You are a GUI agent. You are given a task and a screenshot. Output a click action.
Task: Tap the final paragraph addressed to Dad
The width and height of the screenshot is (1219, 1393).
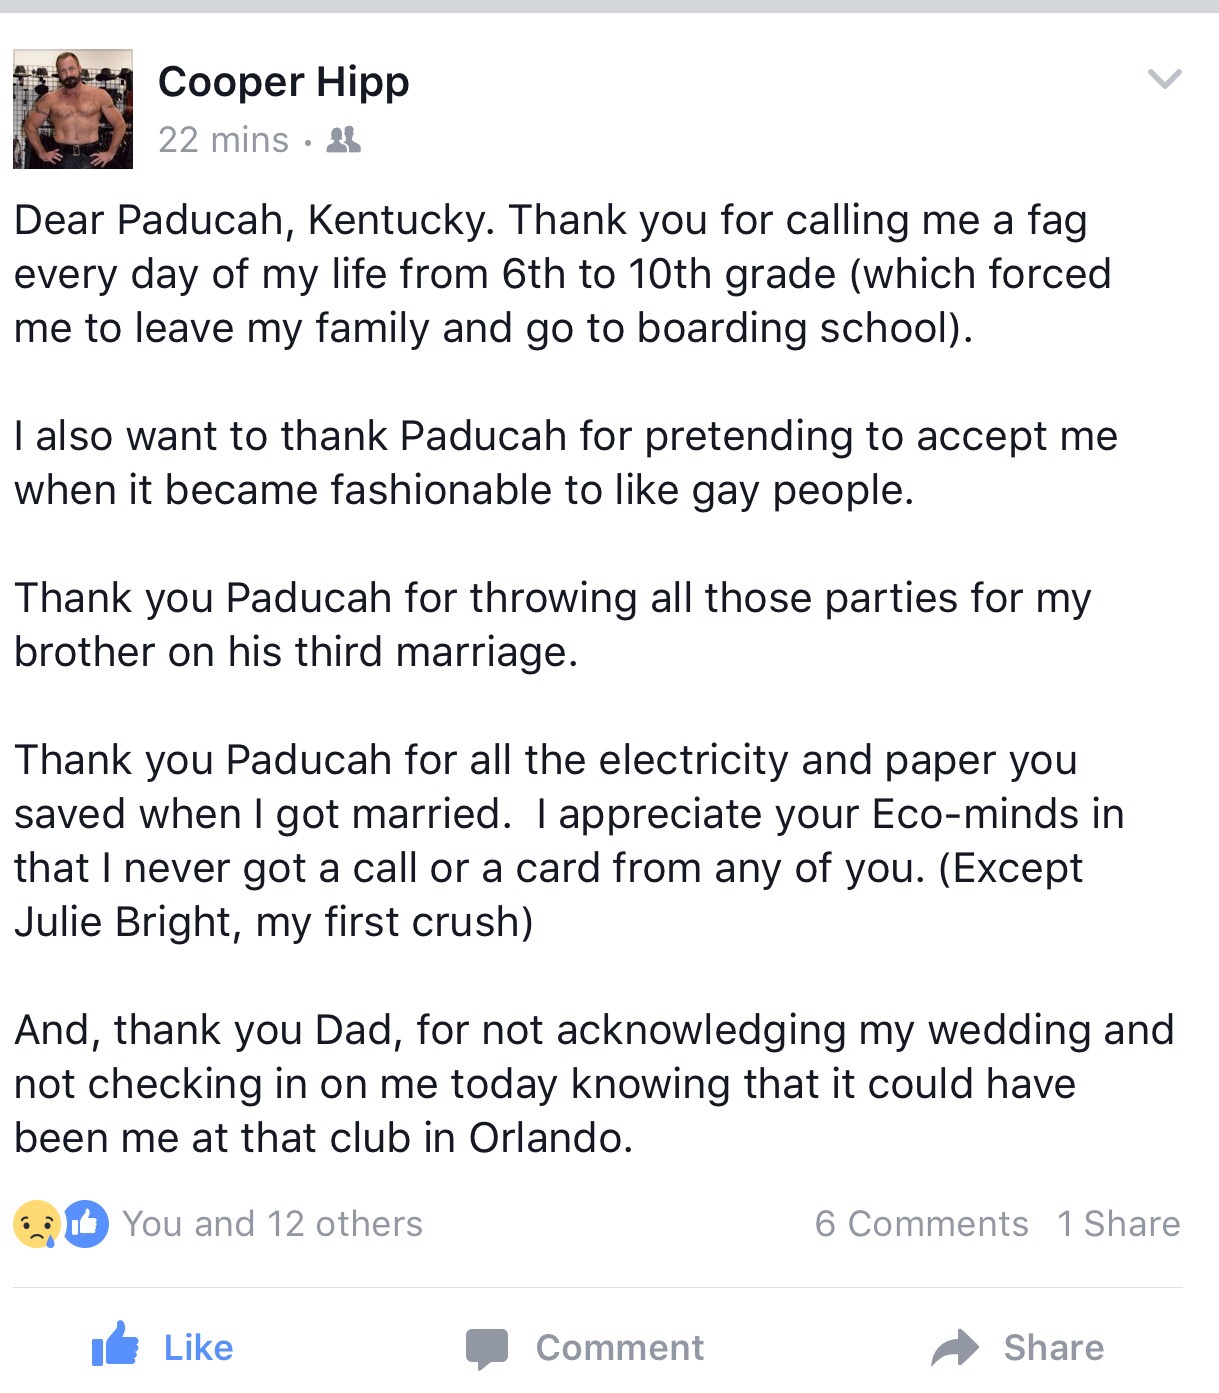(x=590, y=1084)
